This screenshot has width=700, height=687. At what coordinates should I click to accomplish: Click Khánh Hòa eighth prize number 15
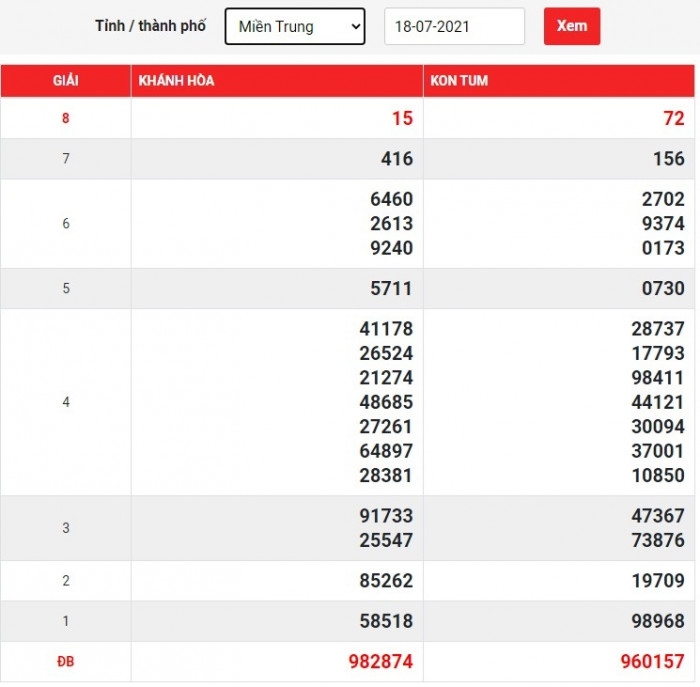click(x=401, y=118)
